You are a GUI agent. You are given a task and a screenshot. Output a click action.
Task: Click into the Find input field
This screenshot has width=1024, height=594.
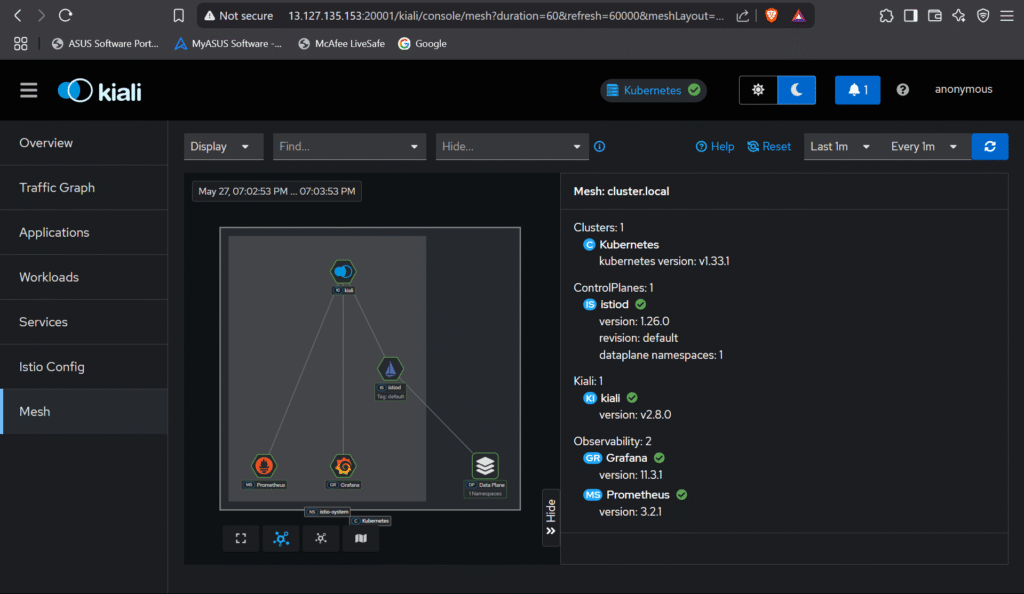click(x=338, y=147)
